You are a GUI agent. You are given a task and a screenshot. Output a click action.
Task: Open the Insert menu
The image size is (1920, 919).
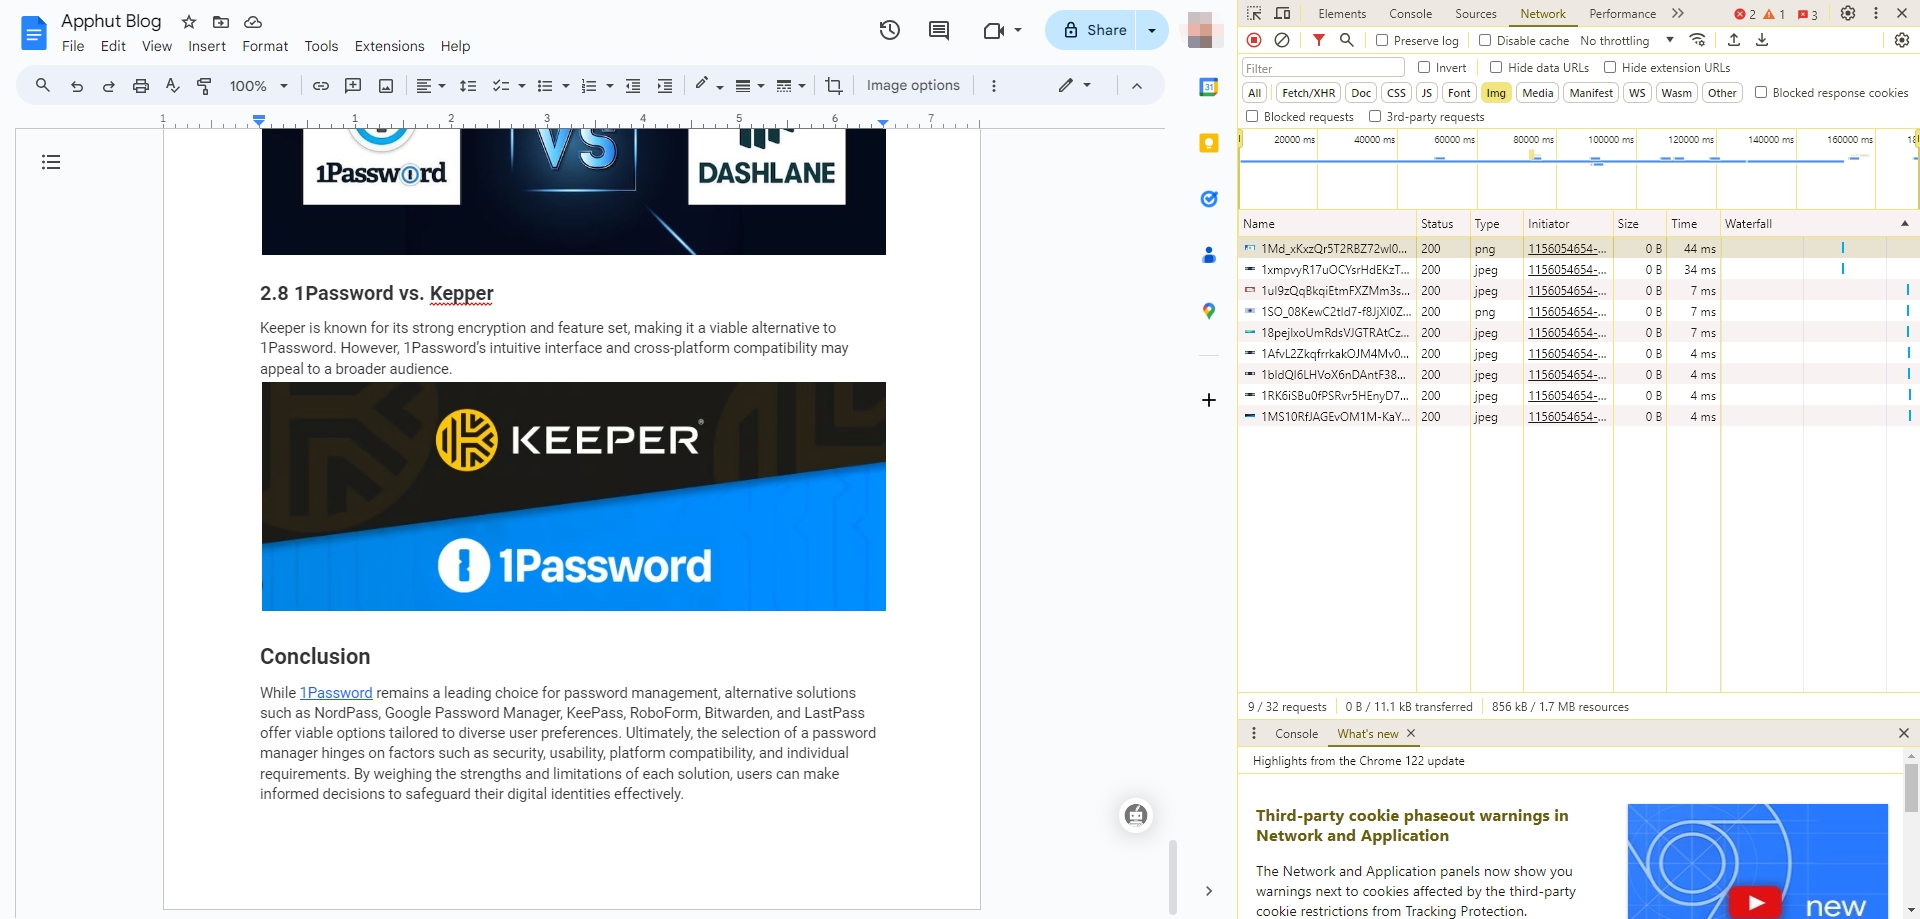(x=207, y=46)
